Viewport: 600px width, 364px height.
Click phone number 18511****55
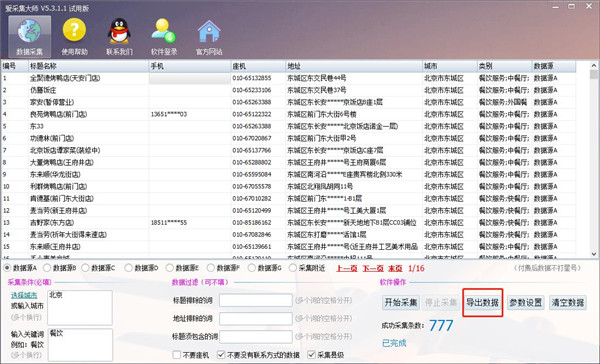[169, 222]
